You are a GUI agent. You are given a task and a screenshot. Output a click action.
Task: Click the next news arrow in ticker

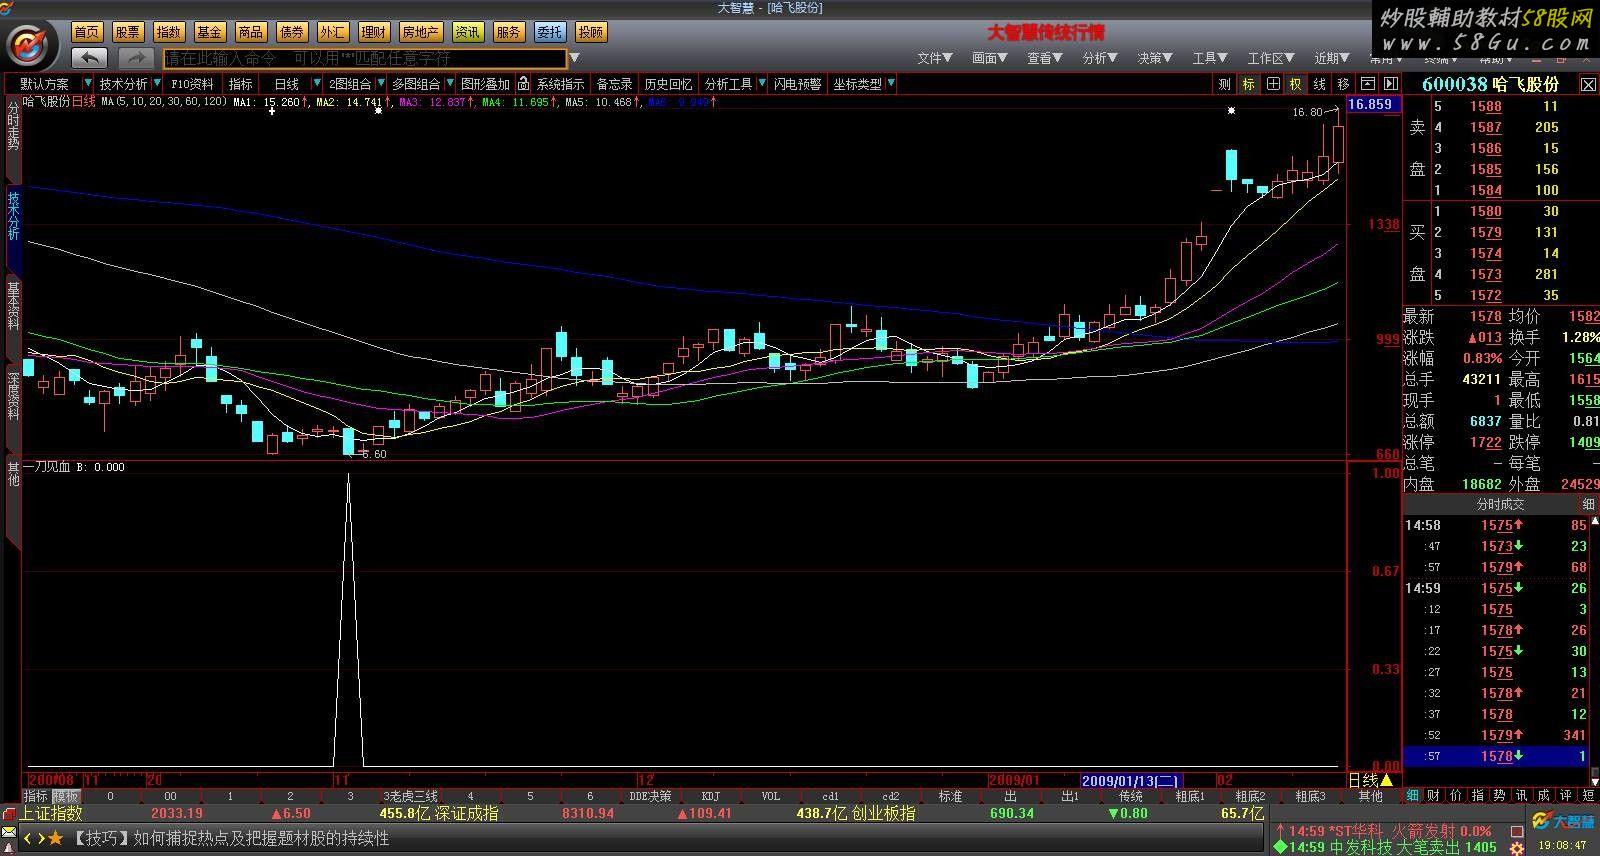pos(41,838)
